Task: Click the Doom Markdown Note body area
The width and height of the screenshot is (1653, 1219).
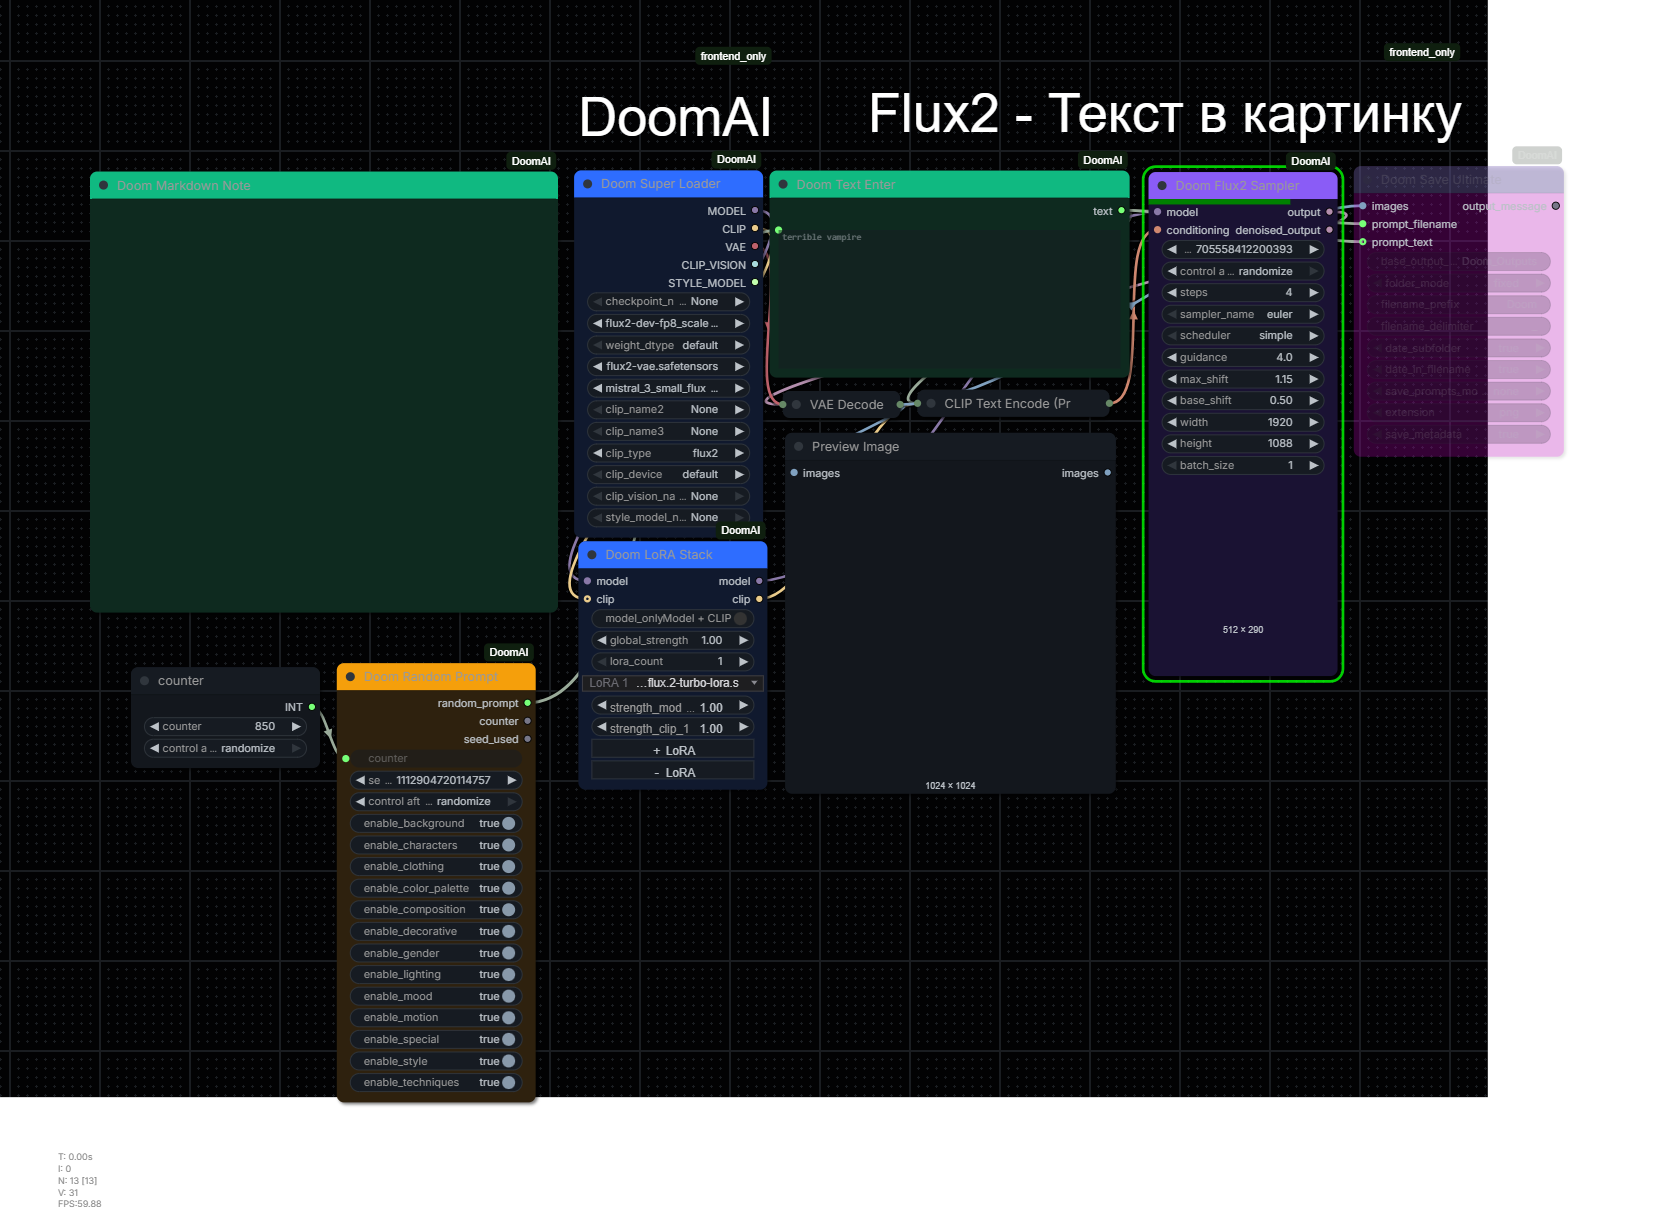Action: coord(324,405)
